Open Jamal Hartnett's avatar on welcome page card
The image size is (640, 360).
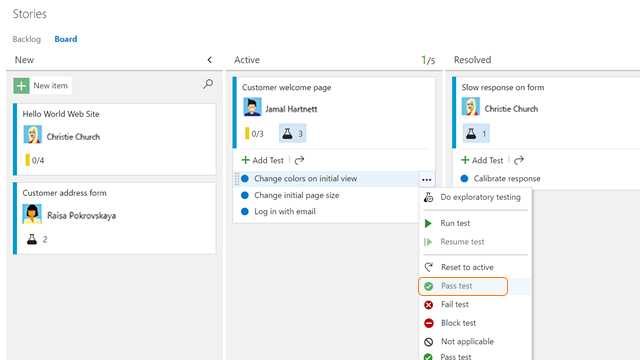(252, 107)
